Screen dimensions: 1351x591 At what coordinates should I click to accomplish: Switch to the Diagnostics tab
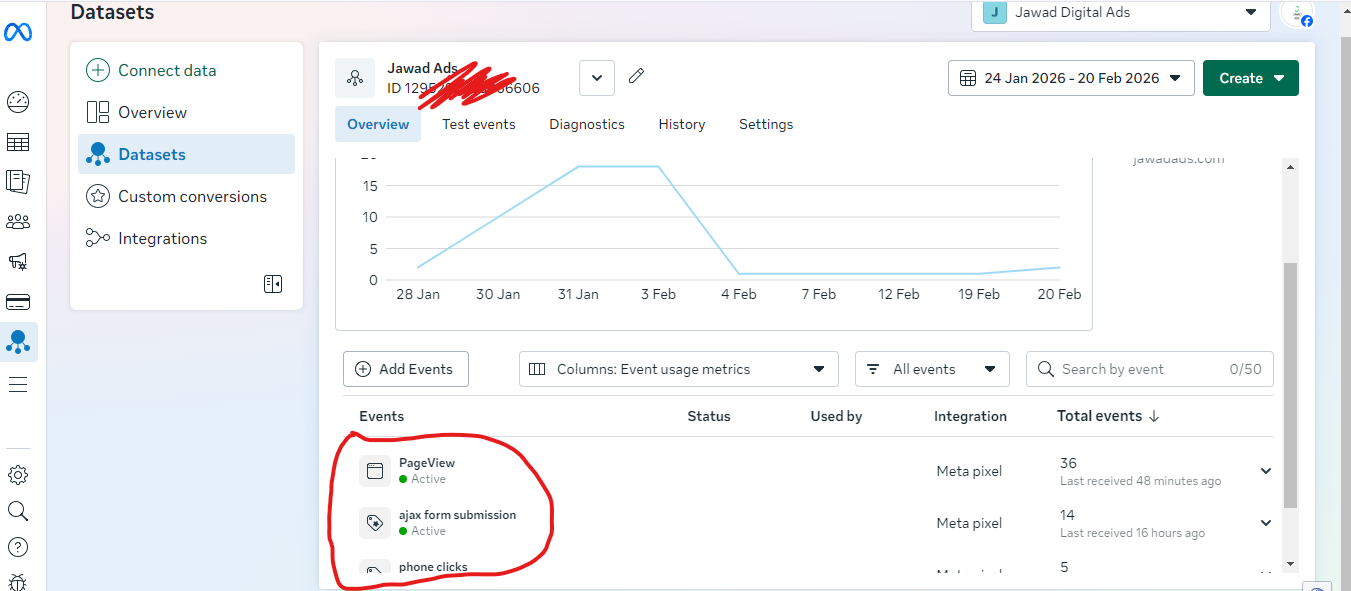pos(587,124)
